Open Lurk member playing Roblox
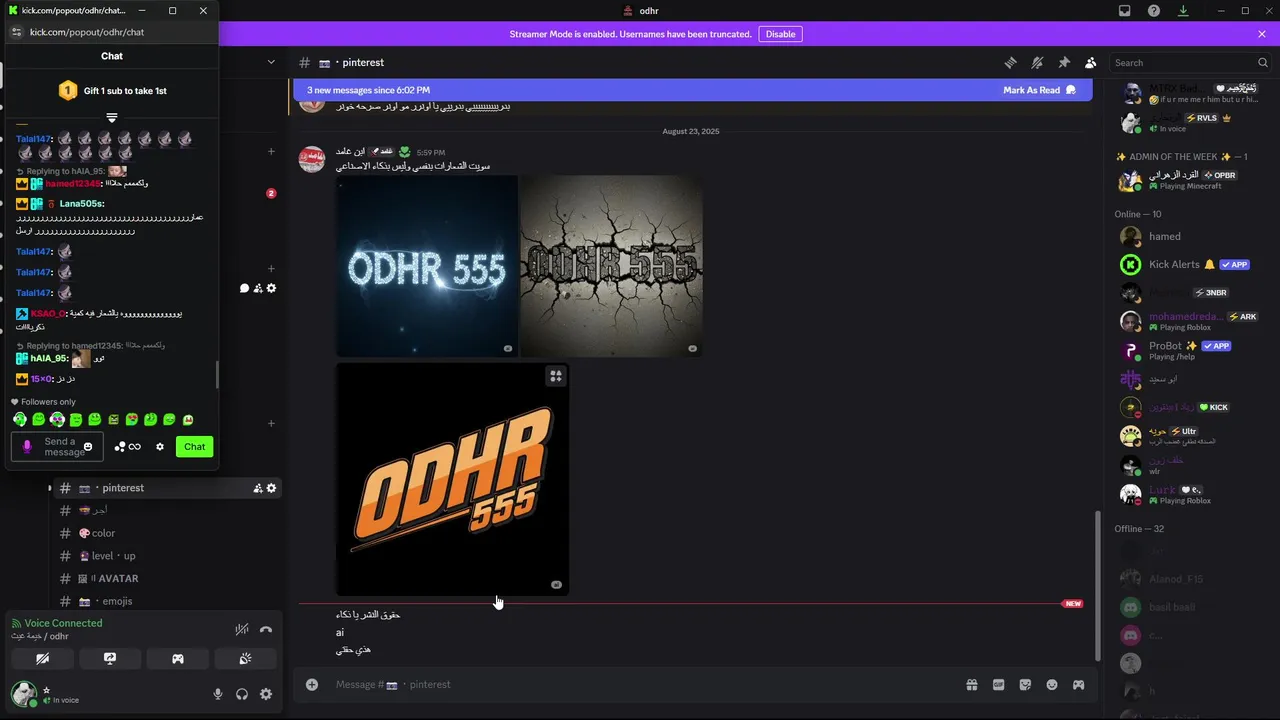 click(1190, 495)
